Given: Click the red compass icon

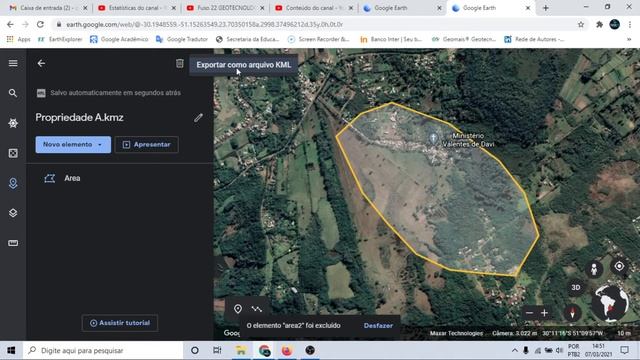Looking at the screenshot, I should click(x=572, y=313).
